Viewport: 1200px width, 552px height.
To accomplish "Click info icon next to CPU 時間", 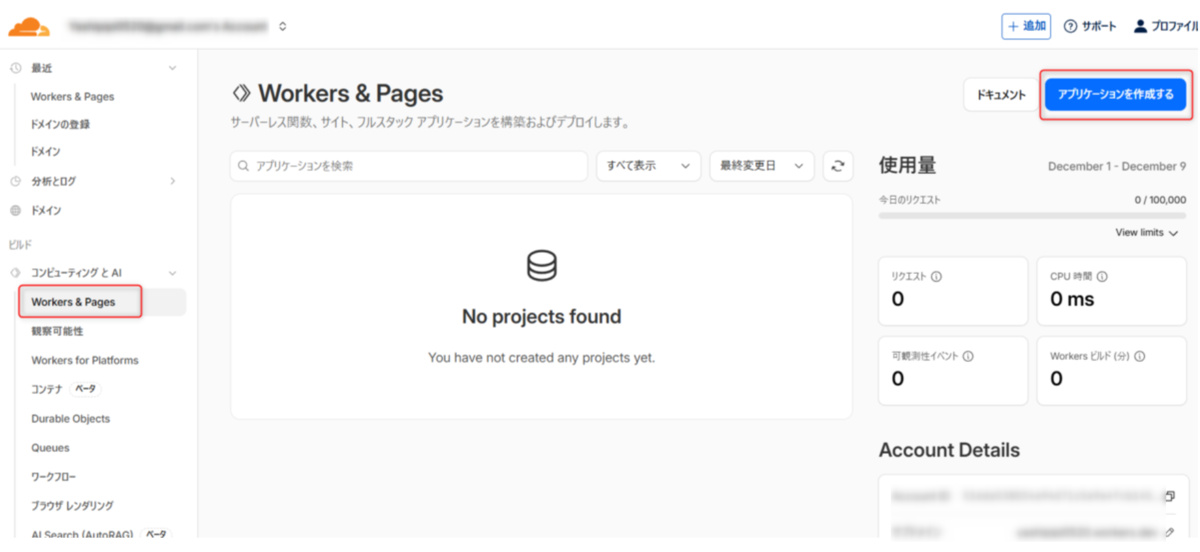I will 1101,276.
